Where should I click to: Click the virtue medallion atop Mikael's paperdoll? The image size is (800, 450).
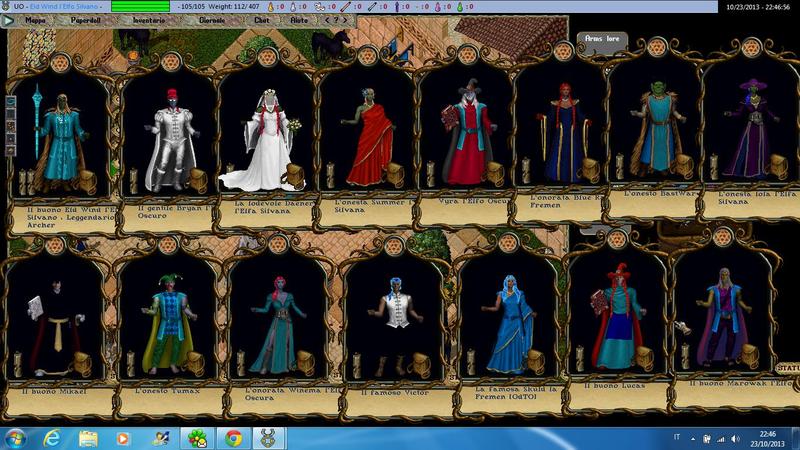55,246
